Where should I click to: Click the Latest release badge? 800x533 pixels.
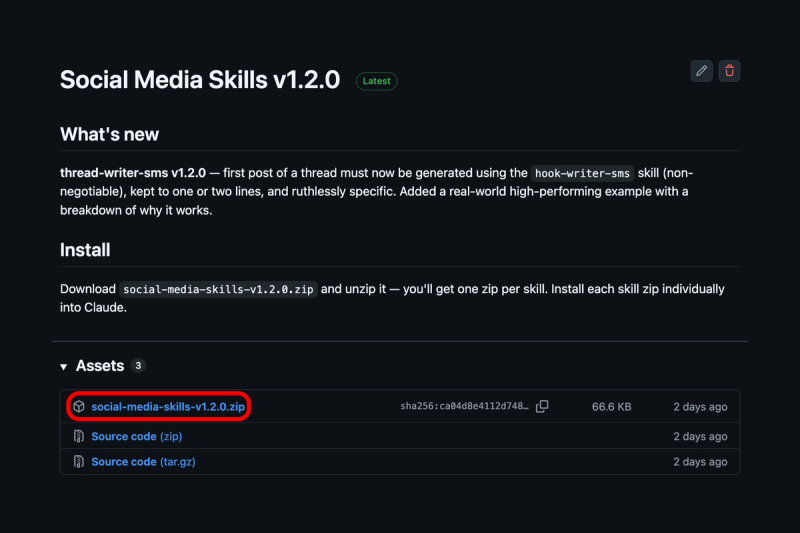point(377,81)
